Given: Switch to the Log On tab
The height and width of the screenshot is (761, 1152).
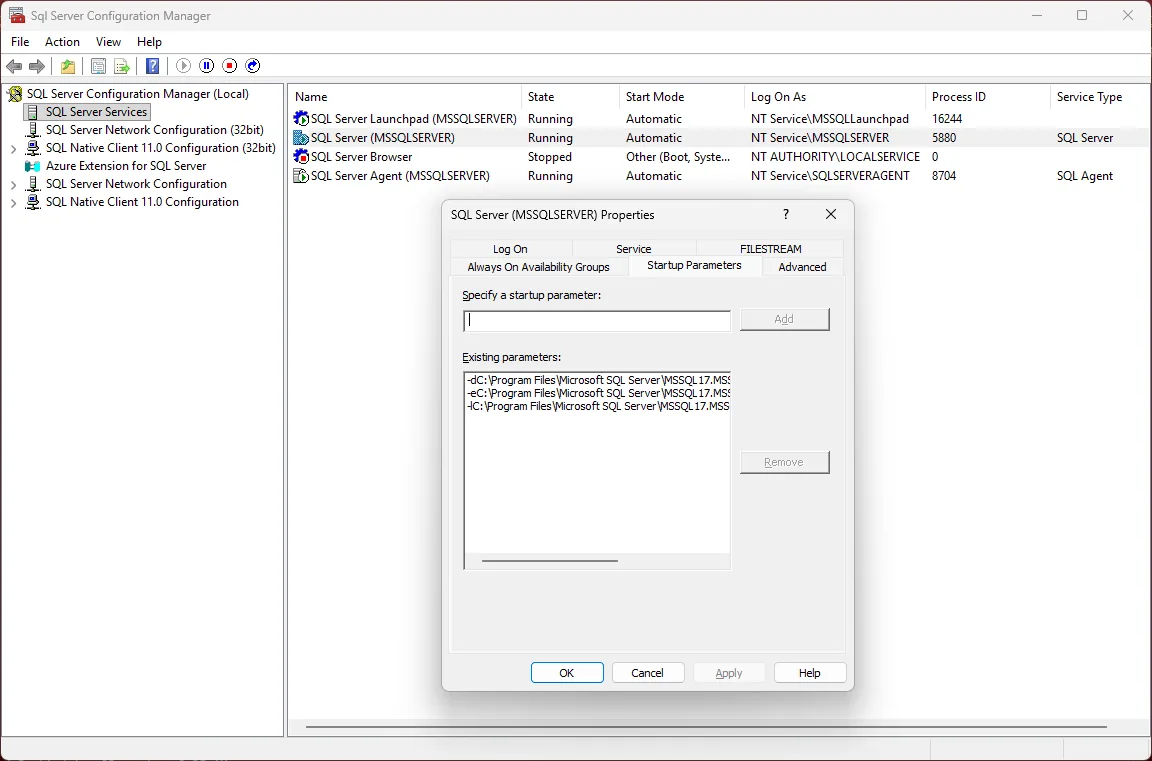Looking at the screenshot, I should click(x=511, y=248).
